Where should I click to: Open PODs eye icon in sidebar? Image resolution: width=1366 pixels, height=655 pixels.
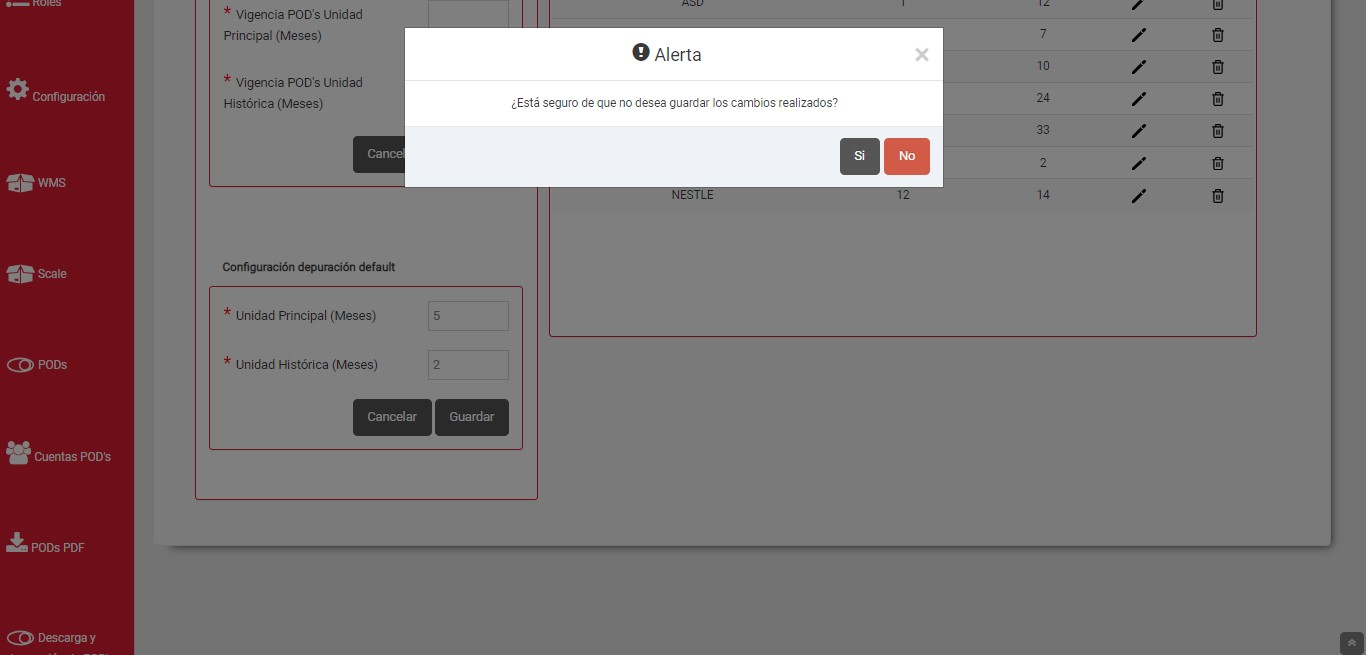(x=20, y=365)
